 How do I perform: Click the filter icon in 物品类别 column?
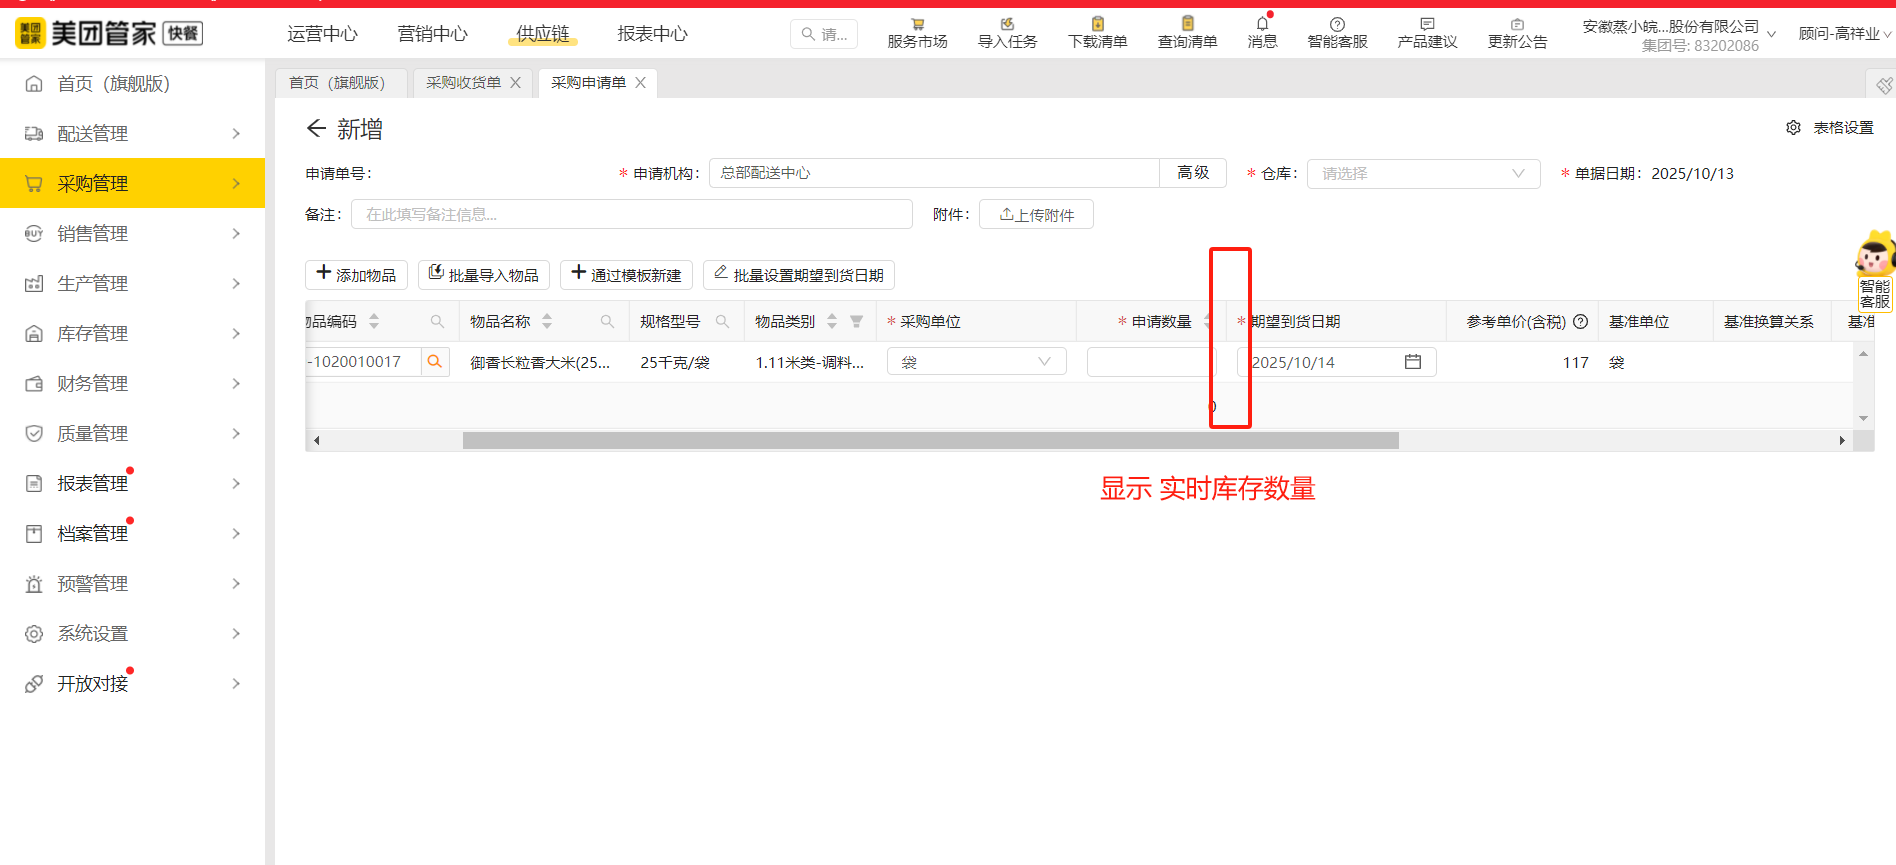[856, 322]
